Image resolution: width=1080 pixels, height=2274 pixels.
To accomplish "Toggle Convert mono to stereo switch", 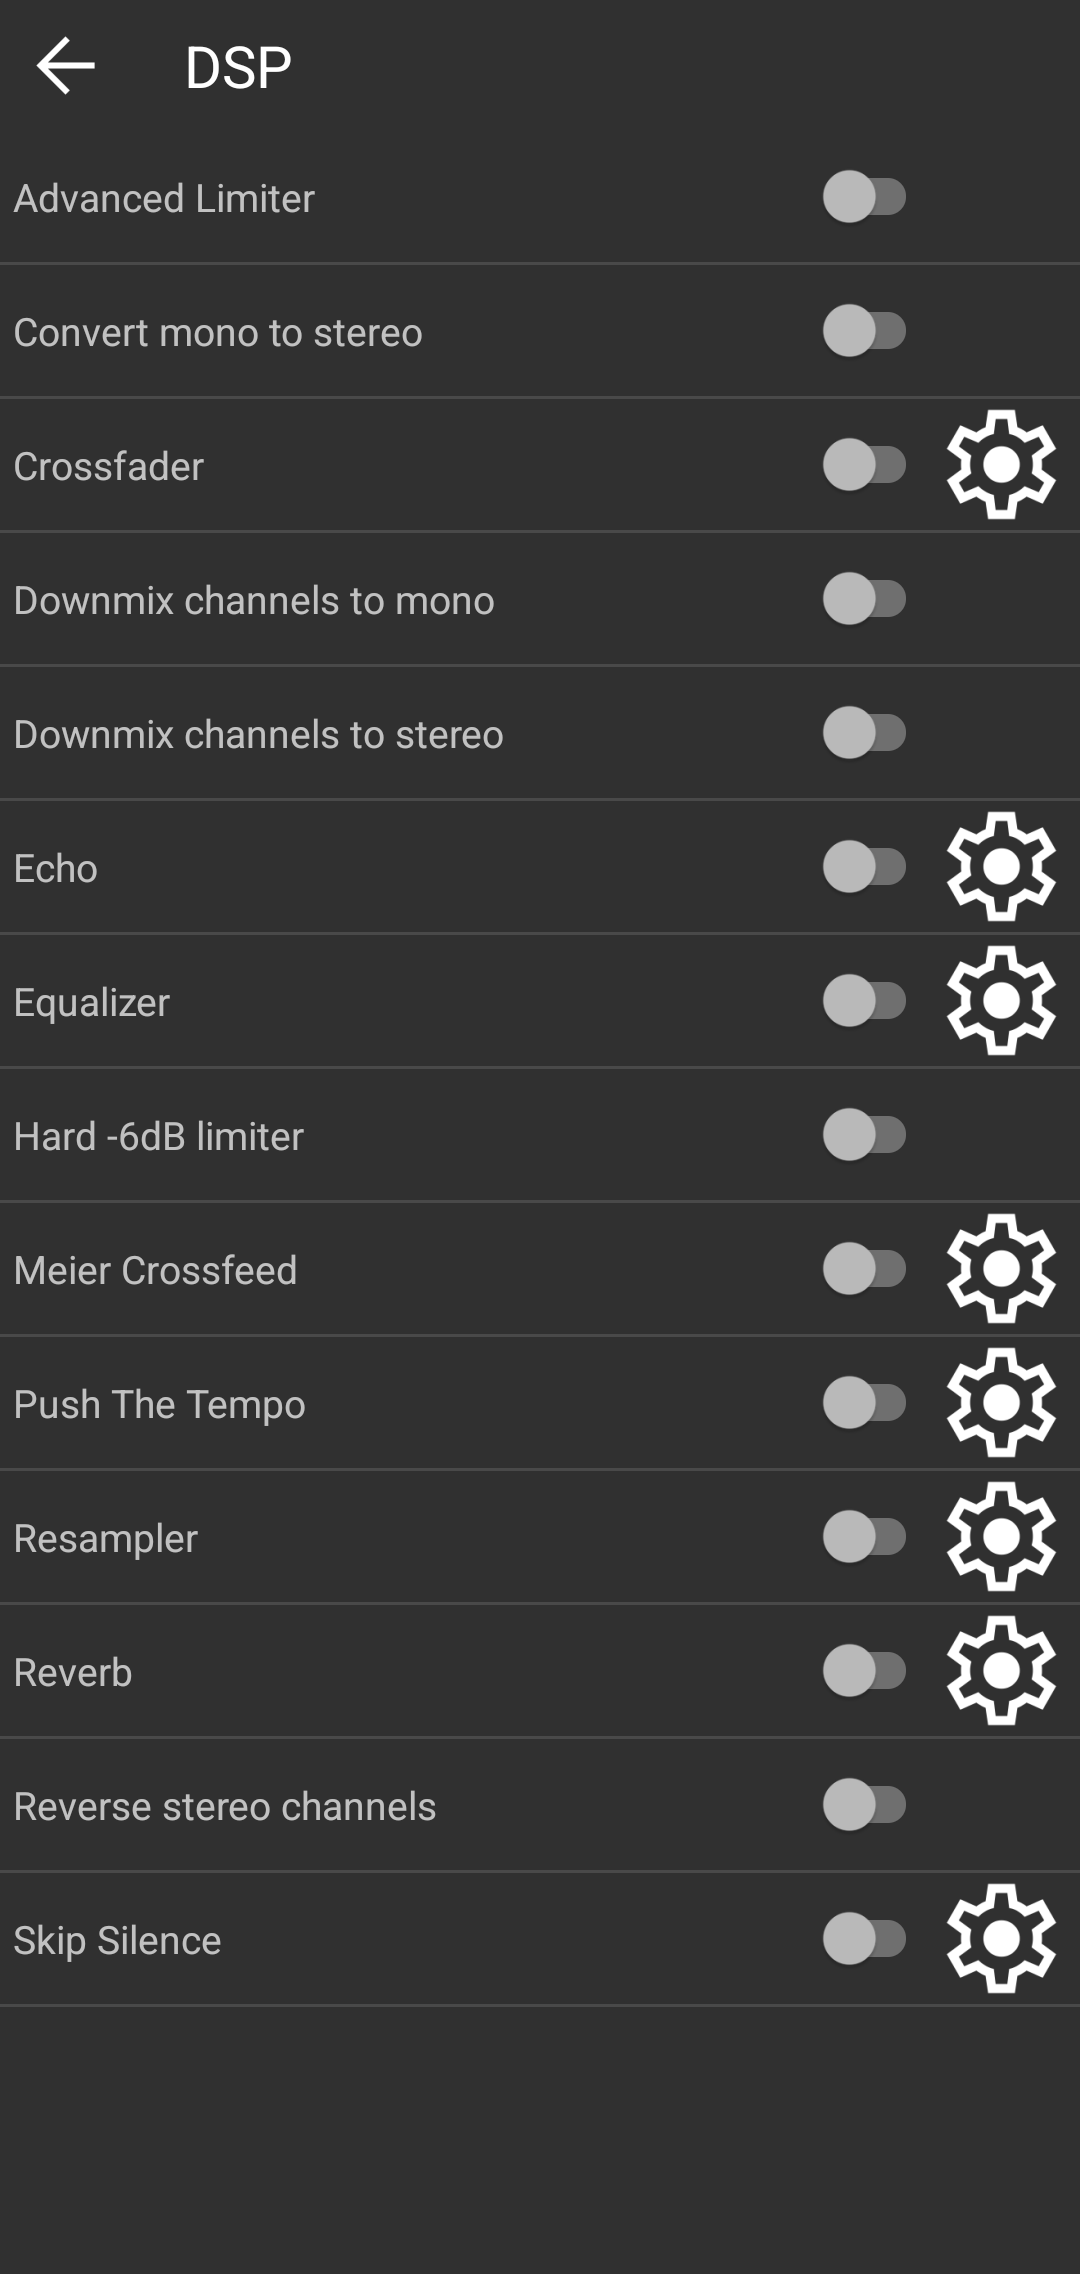I will click(865, 331).
